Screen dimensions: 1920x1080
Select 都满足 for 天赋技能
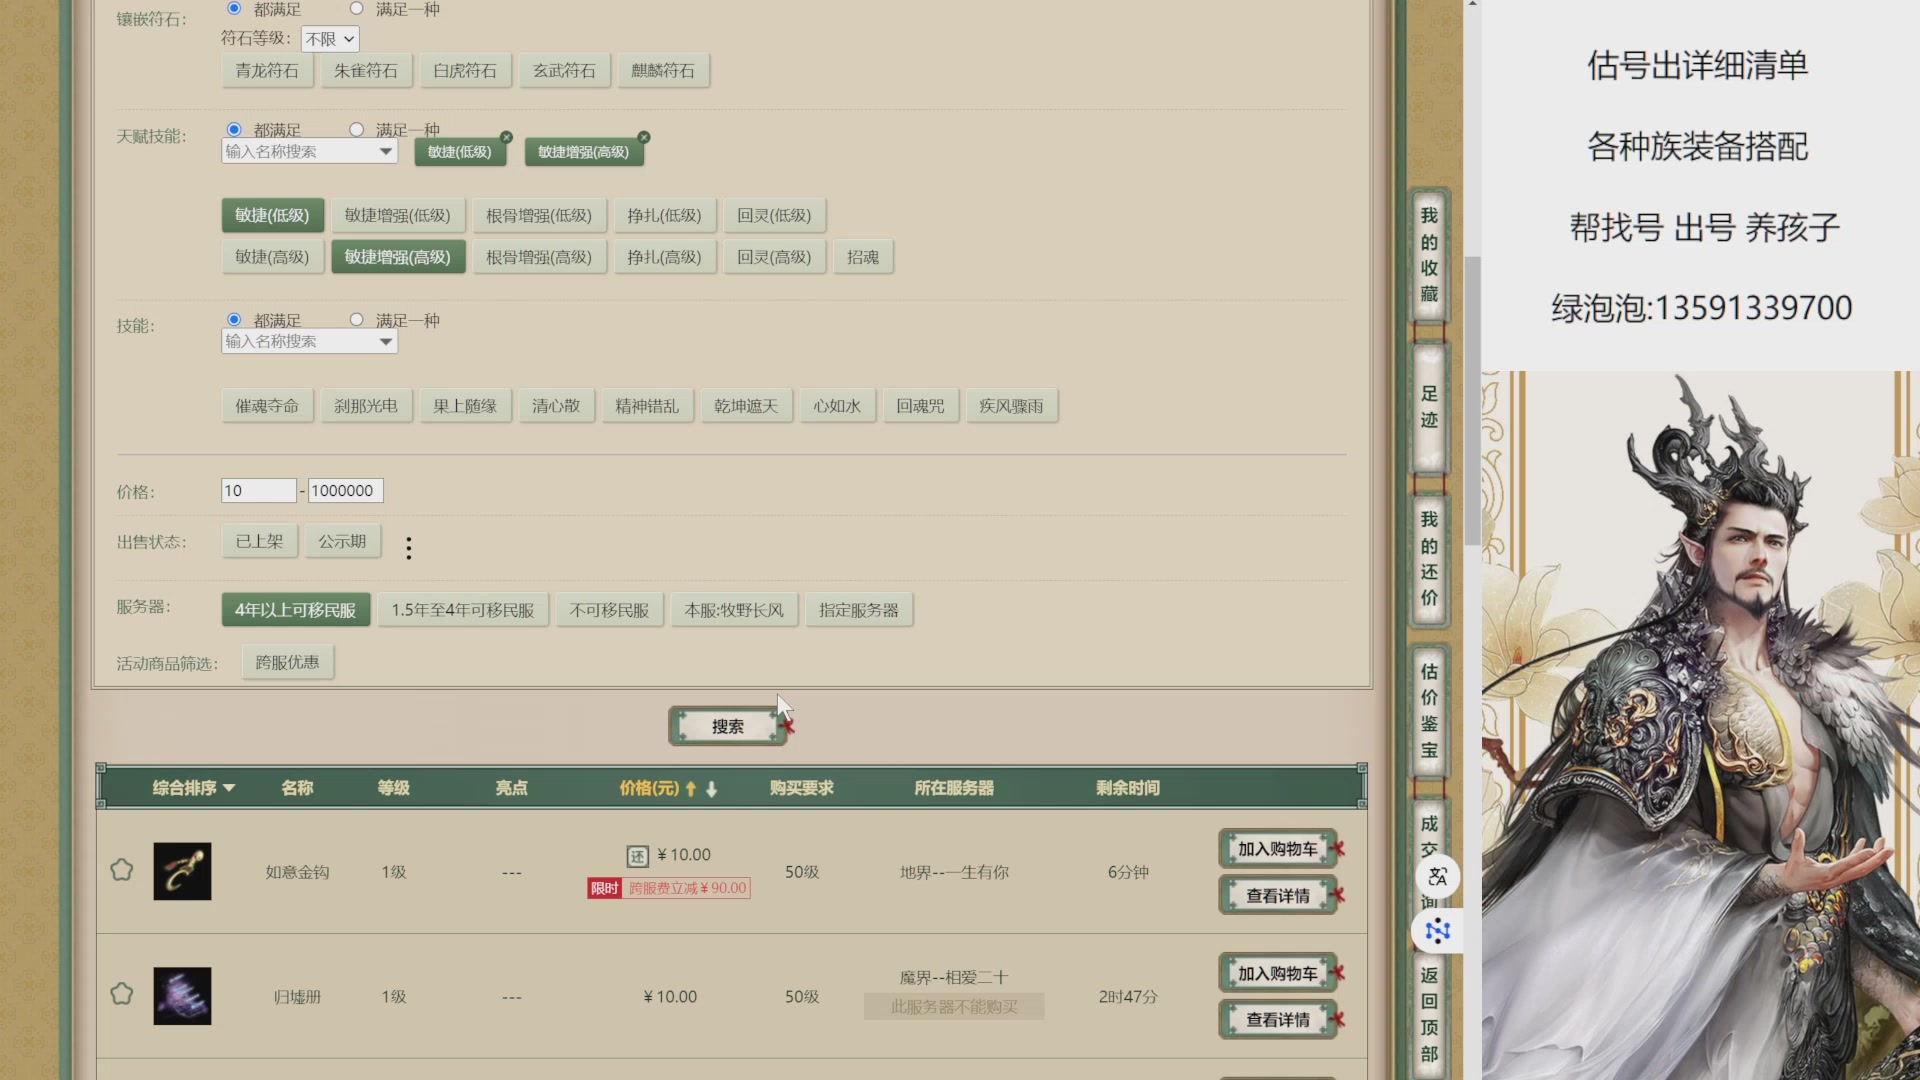(234, 130)
